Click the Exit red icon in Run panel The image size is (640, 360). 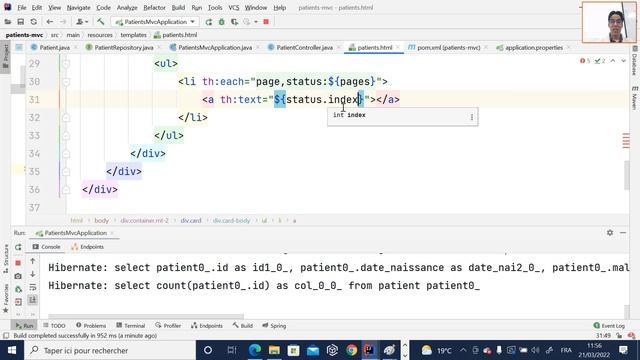(x=18, y=302)
